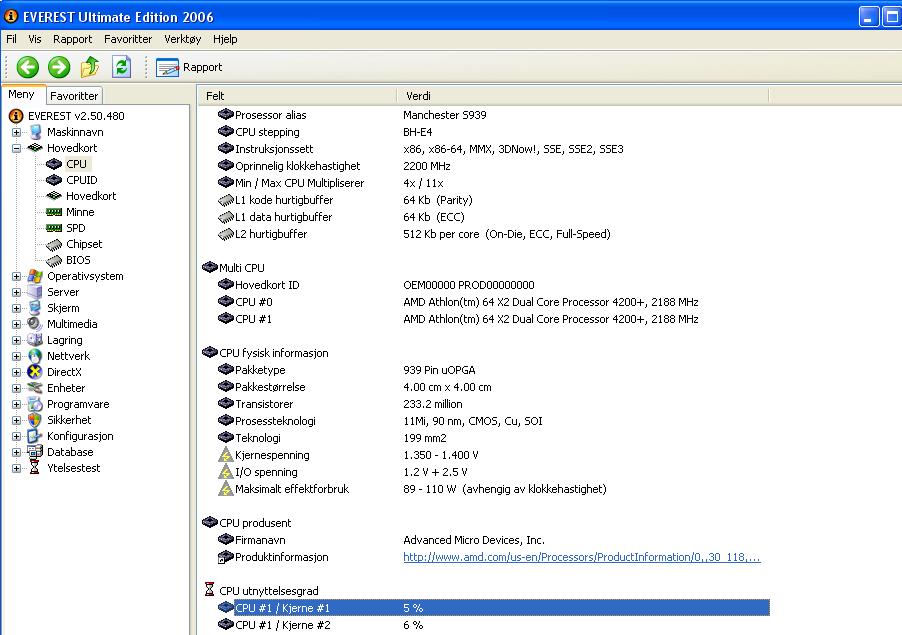Click the green Back arrow button

27,67
